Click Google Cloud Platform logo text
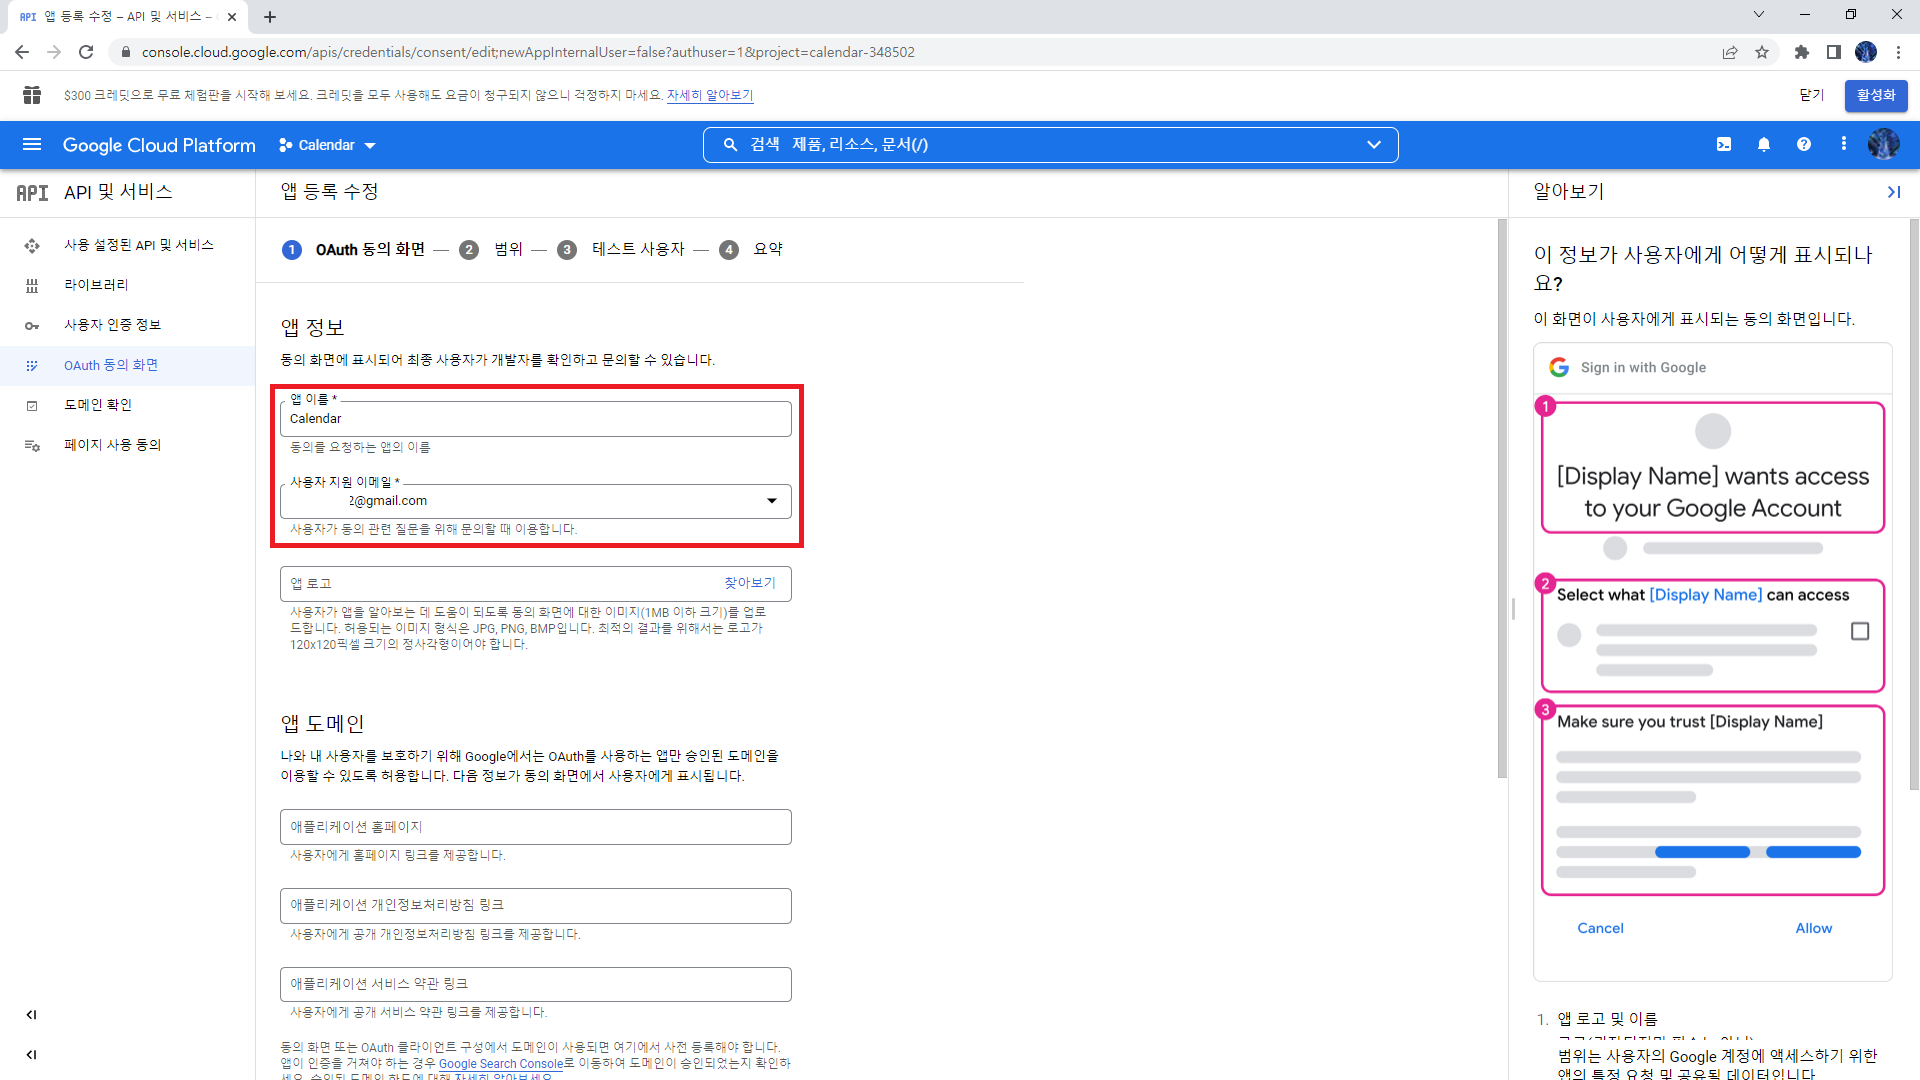The image size is (1920, 1080). (159, 145)
